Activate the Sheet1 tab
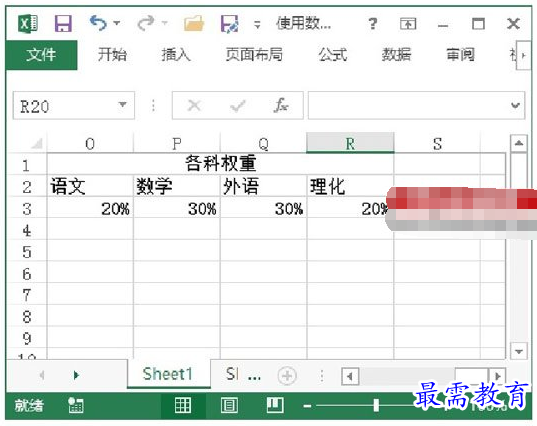 click(168, 374)
